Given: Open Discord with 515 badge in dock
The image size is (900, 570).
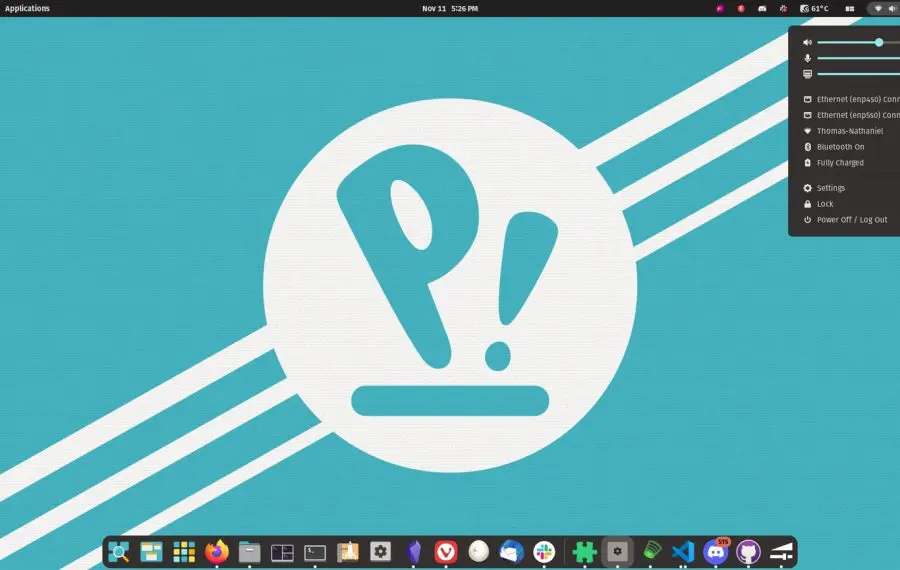Looking at the screenshot, I should click(716, 552).
